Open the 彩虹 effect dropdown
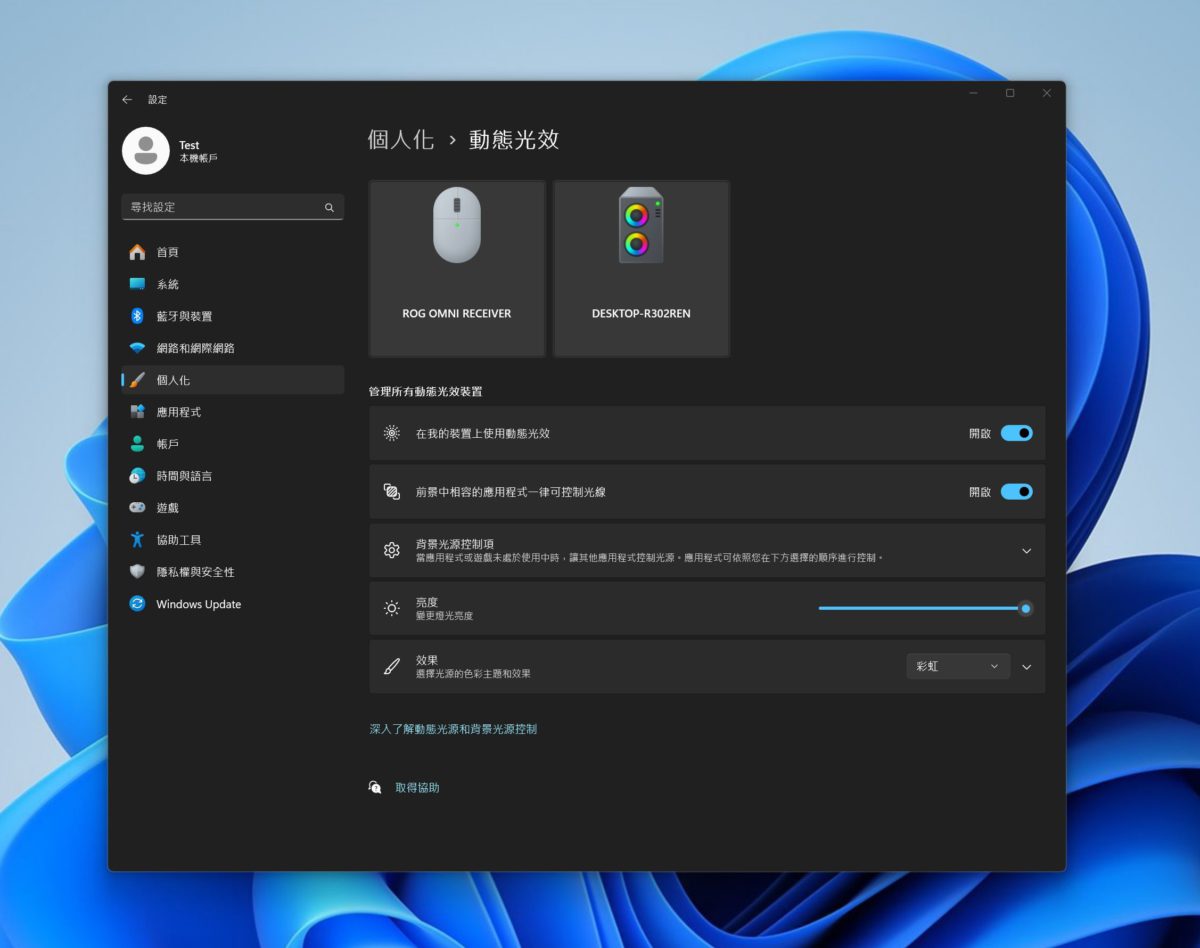Viewport: 1200px width, 948px height. point(957,666)
